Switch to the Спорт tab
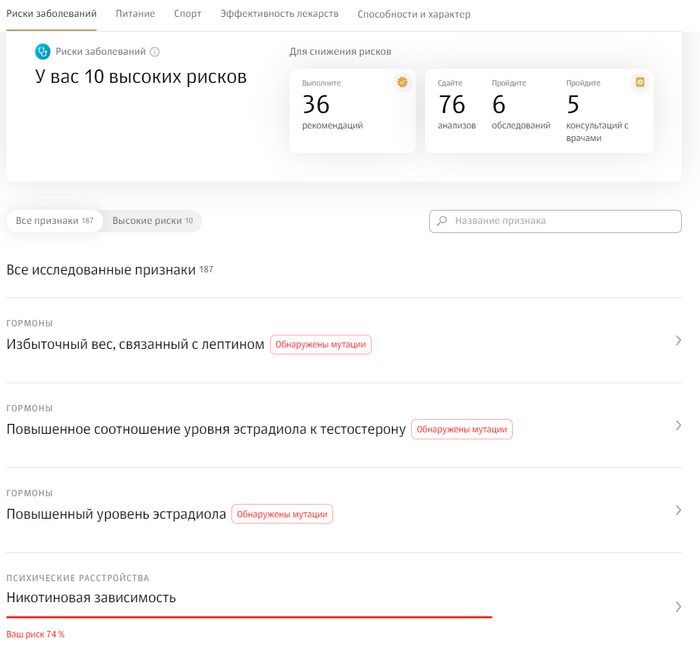Viewport: 700px width, 645px height. 188,14
